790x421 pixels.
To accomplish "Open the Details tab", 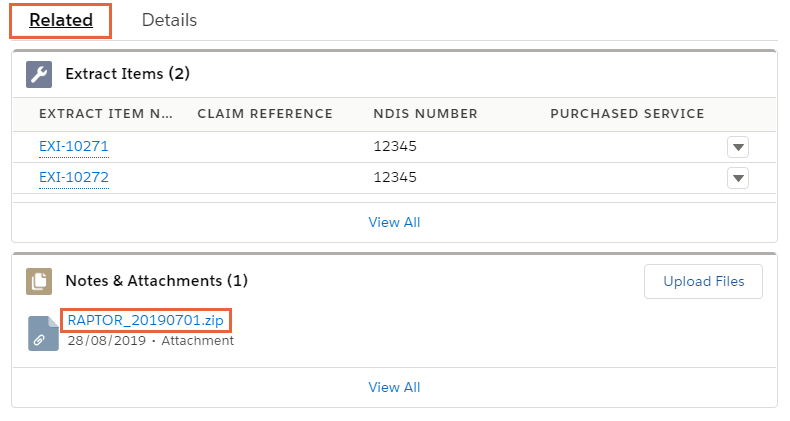I will coord(169,20).
